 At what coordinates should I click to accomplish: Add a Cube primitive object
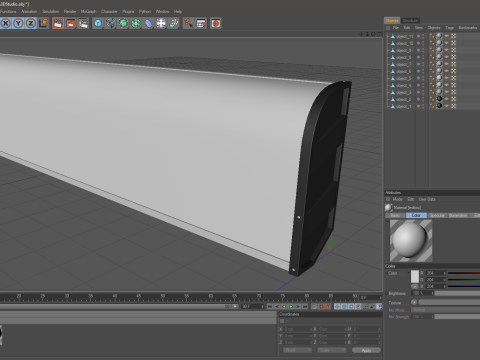(x=98, y=23)
